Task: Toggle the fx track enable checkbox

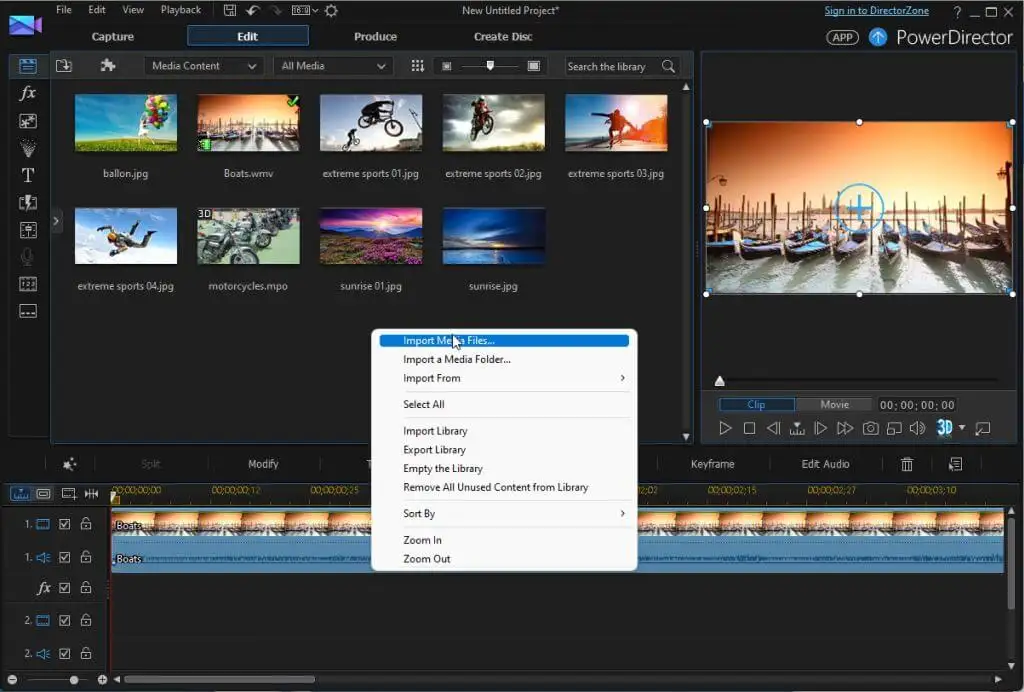Action: click(65, 588)
